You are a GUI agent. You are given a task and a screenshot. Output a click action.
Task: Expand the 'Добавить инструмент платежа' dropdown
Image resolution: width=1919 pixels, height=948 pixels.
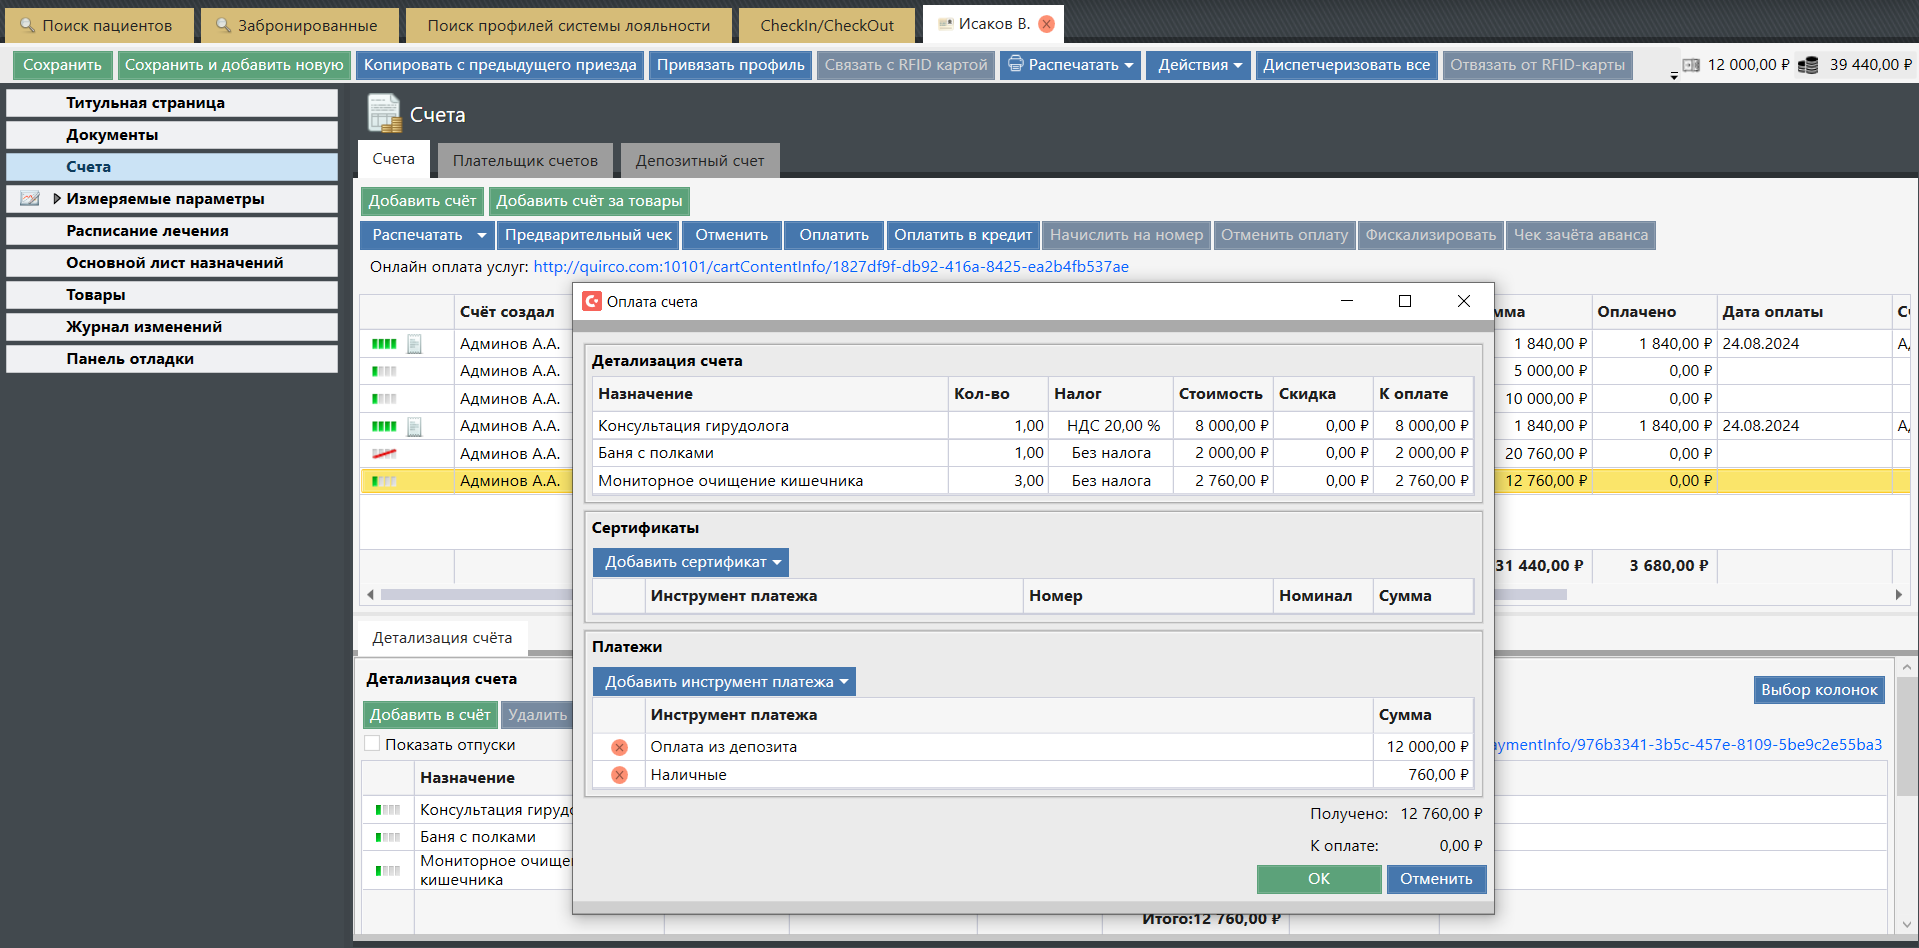(724, 682)
